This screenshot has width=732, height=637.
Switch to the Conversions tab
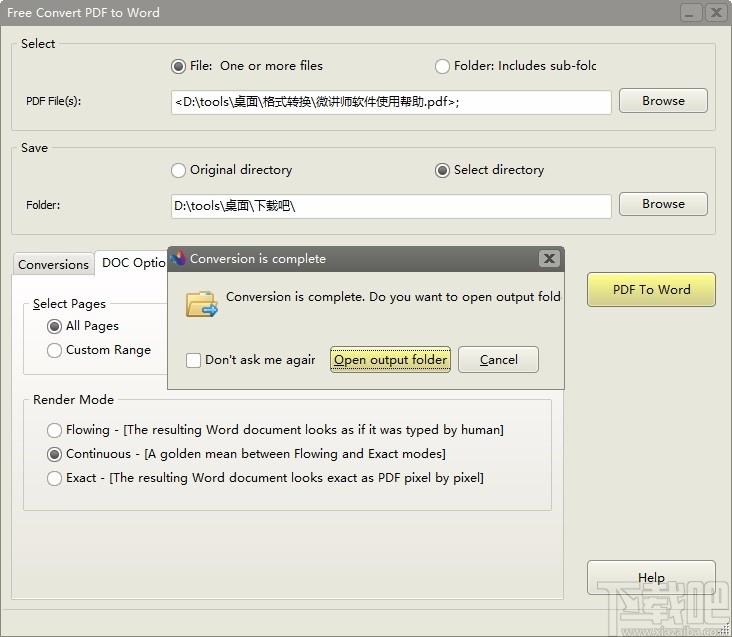(53, 265)
